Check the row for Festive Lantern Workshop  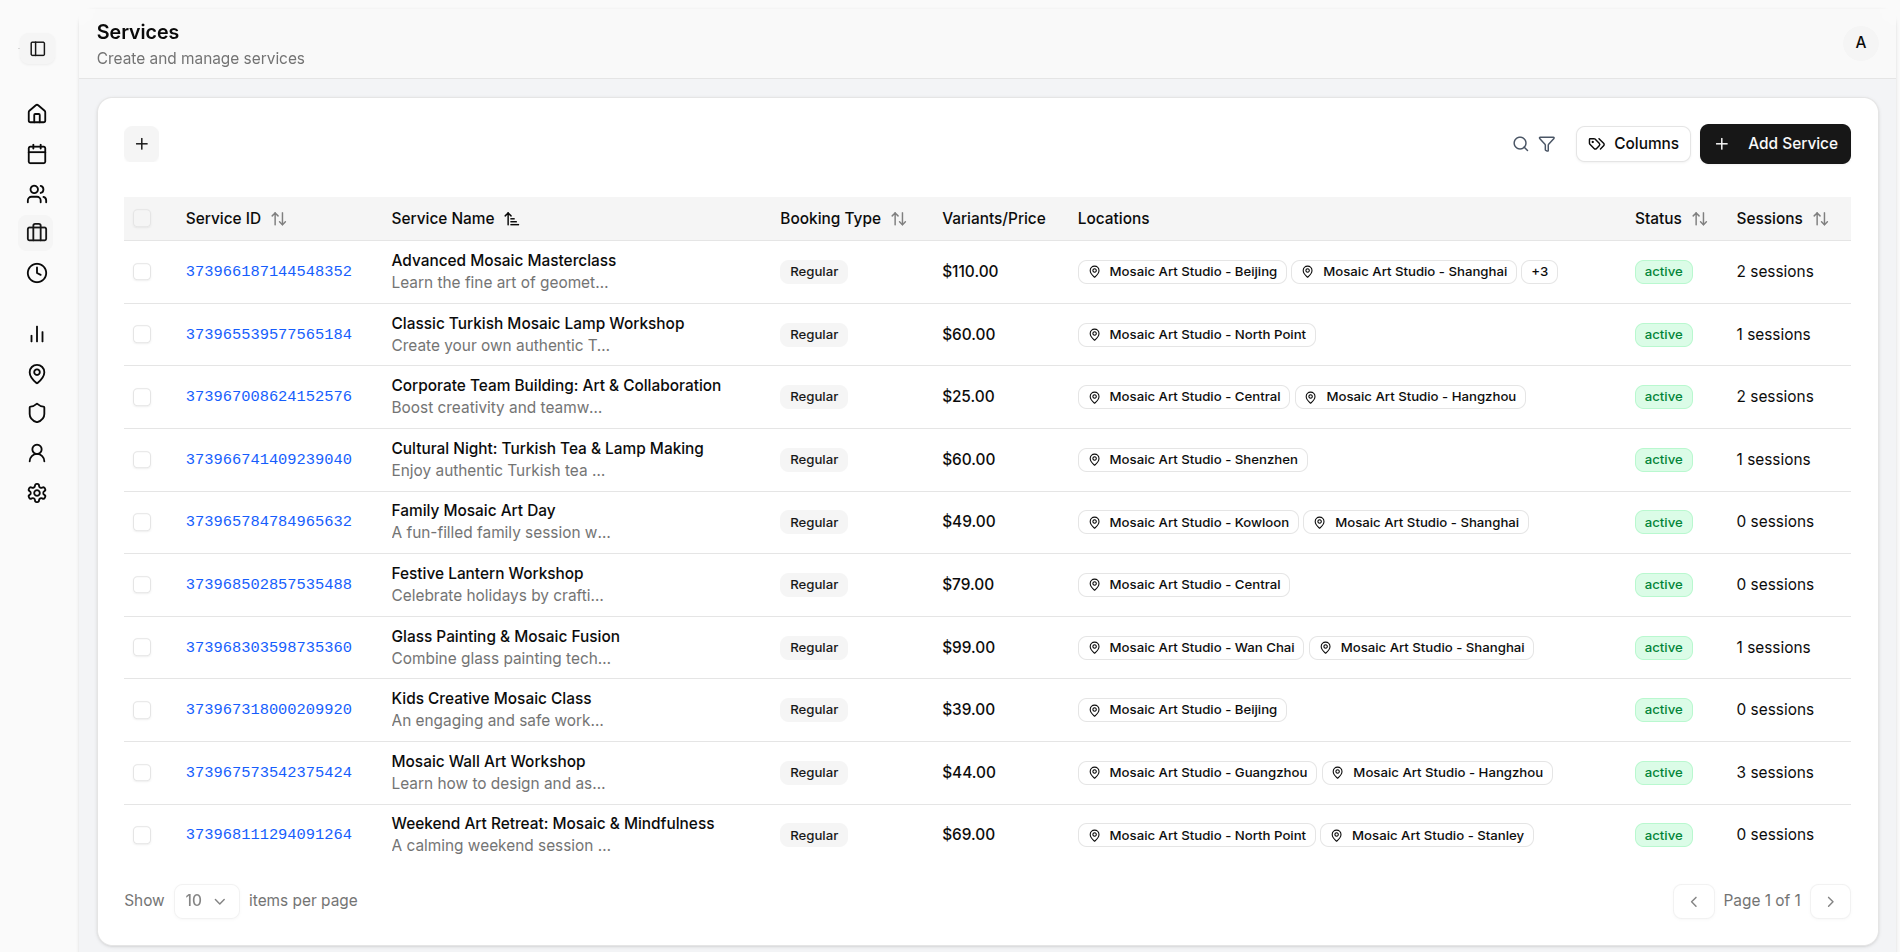pyautogui.click(x=142, y=584)
